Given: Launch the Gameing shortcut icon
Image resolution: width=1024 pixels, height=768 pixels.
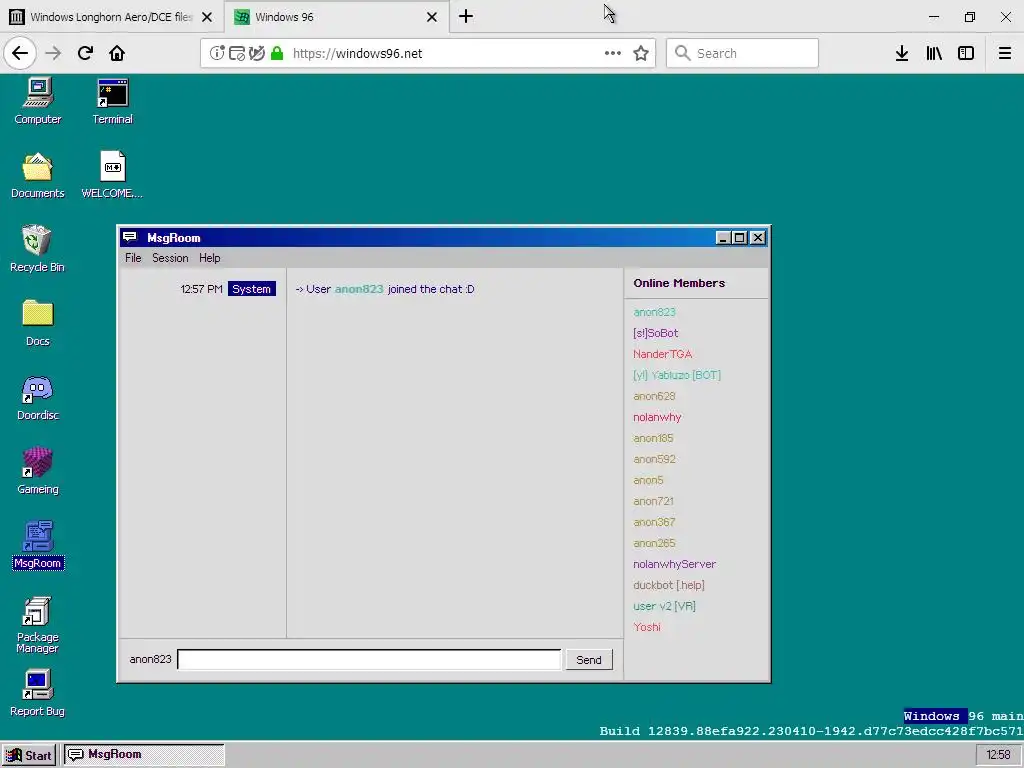Looking at the screenshot, I should pyautogui.click(x=38, y=470).
